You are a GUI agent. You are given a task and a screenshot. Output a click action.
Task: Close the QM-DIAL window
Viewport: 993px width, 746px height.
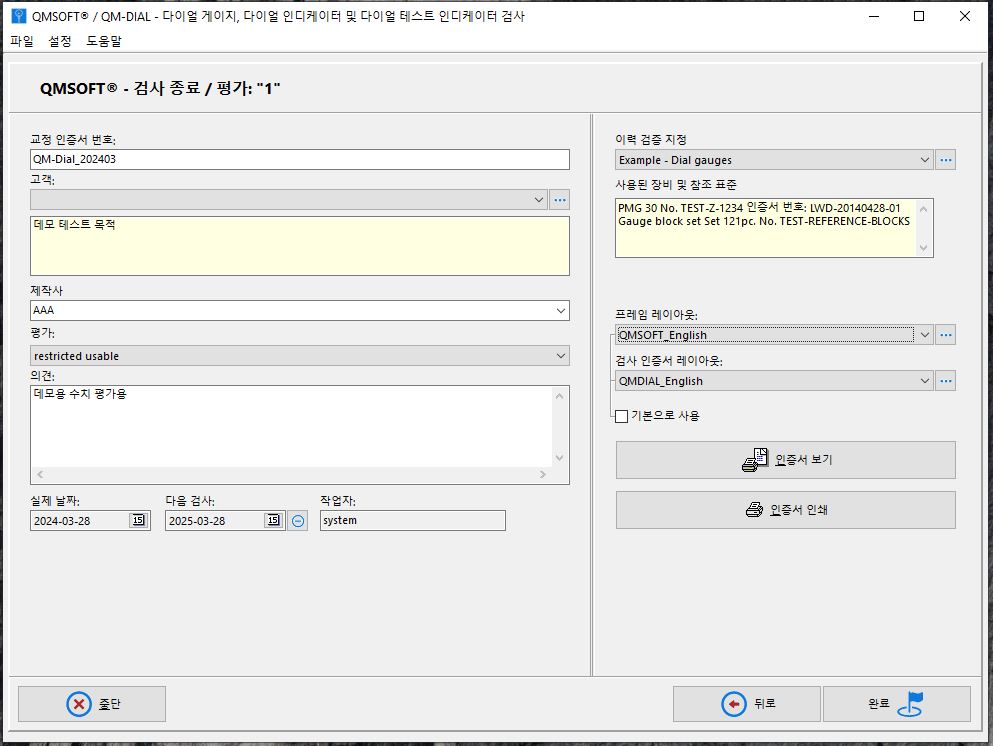[x=965, y=16]
